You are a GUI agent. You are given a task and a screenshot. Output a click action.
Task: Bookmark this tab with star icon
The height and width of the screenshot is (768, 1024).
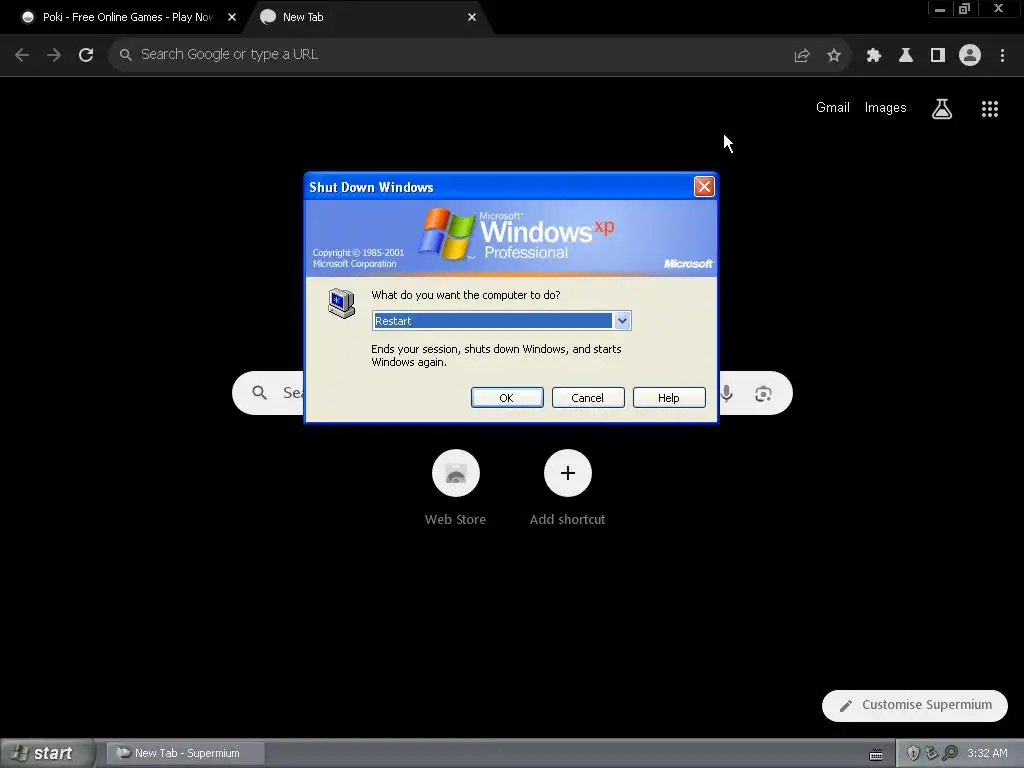(x=834, y=56)
